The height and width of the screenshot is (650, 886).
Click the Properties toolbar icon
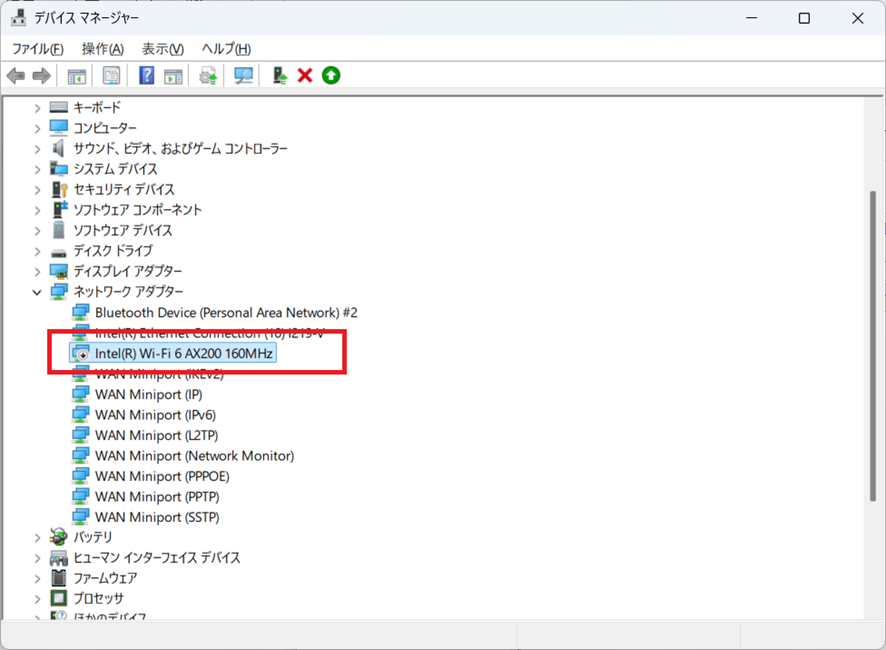click(x=111, y=76)
